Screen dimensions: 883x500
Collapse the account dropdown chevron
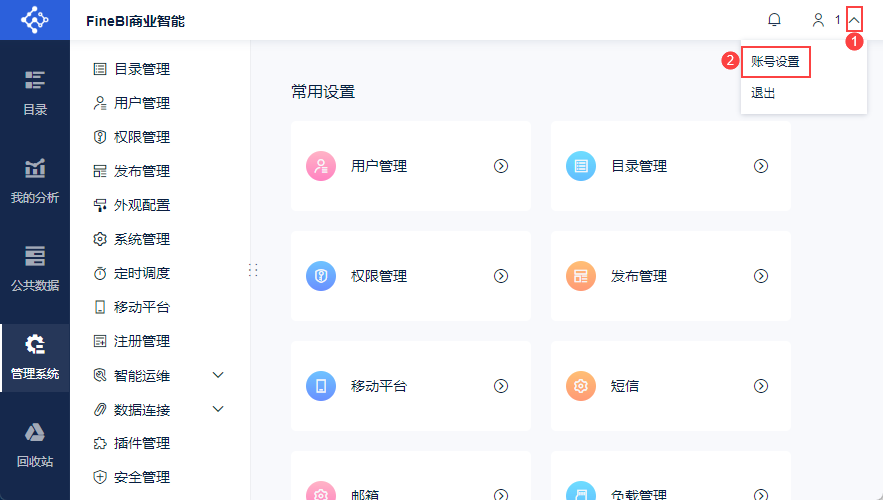pyautogui.click(x=853, y=20)
